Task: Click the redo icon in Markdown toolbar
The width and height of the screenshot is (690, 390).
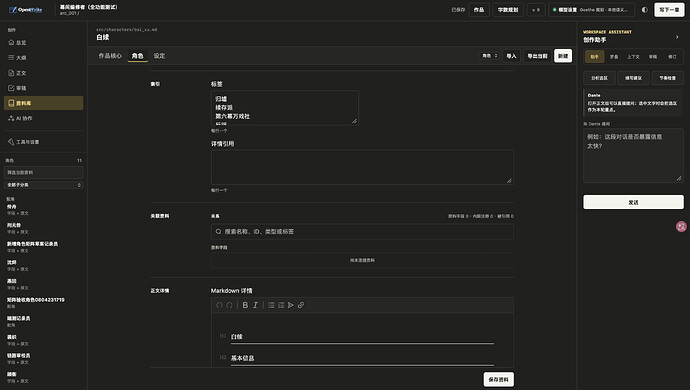Action: (229, 305)
